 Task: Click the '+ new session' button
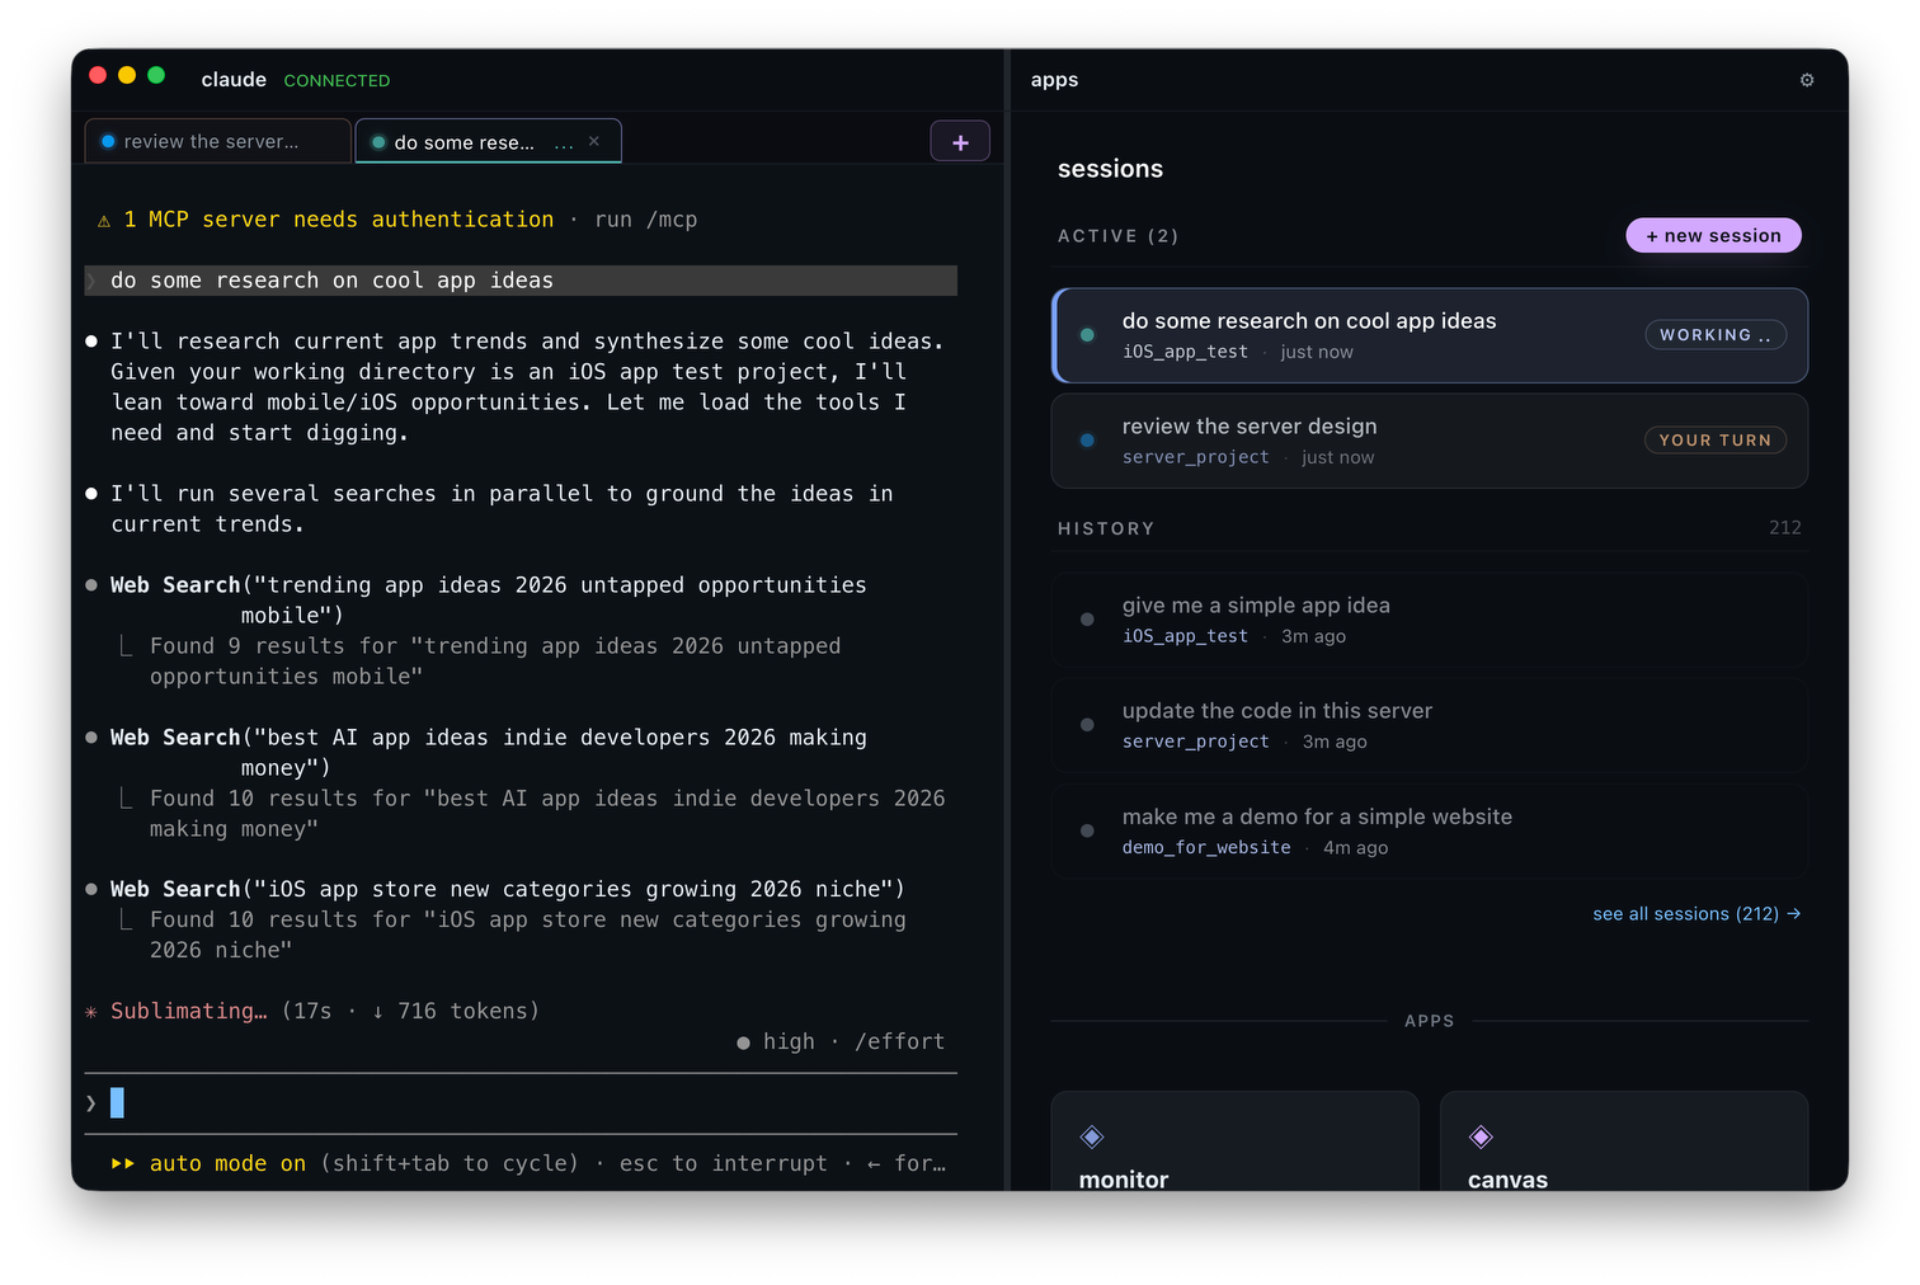click(1712, 236)
